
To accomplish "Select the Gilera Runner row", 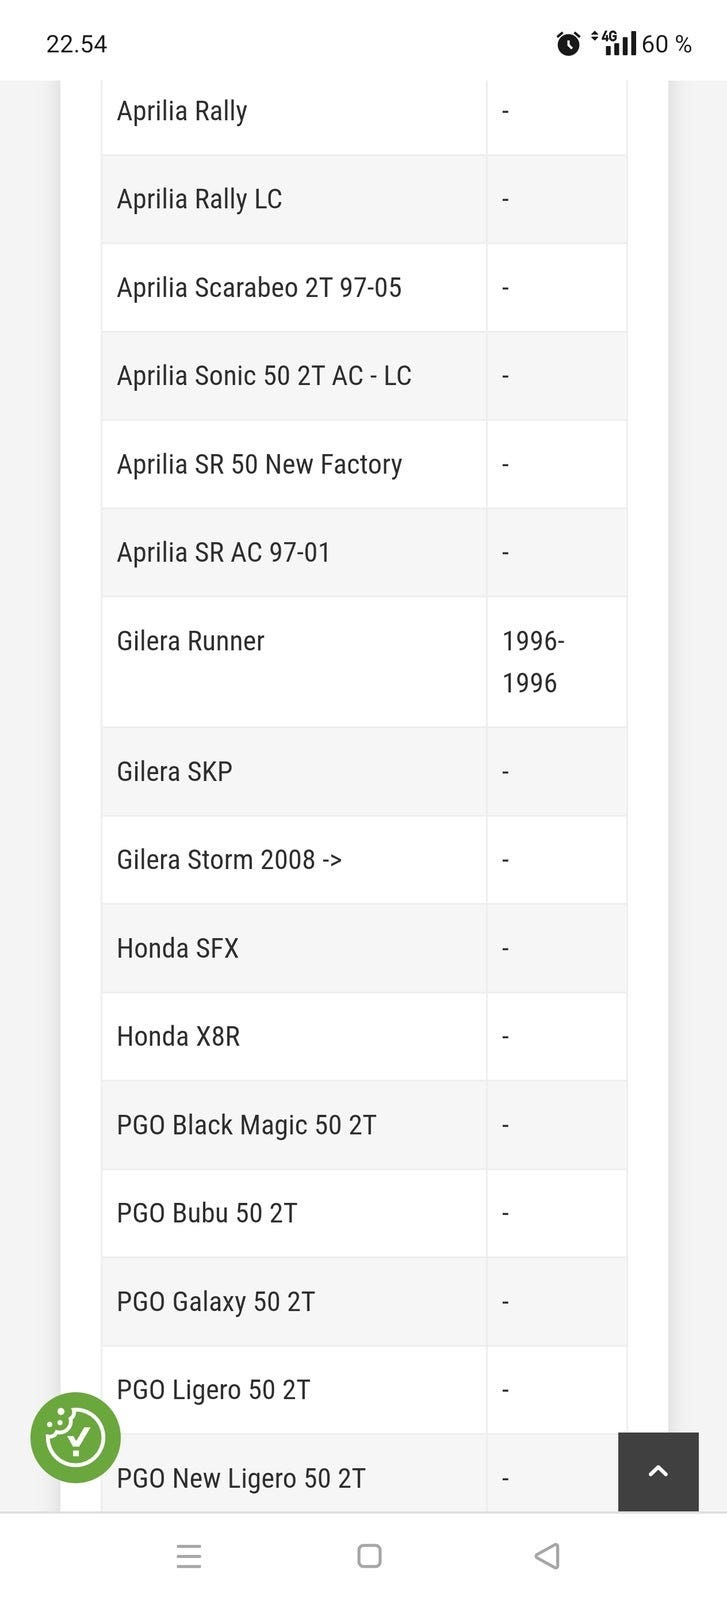I will tap(191, 641).
